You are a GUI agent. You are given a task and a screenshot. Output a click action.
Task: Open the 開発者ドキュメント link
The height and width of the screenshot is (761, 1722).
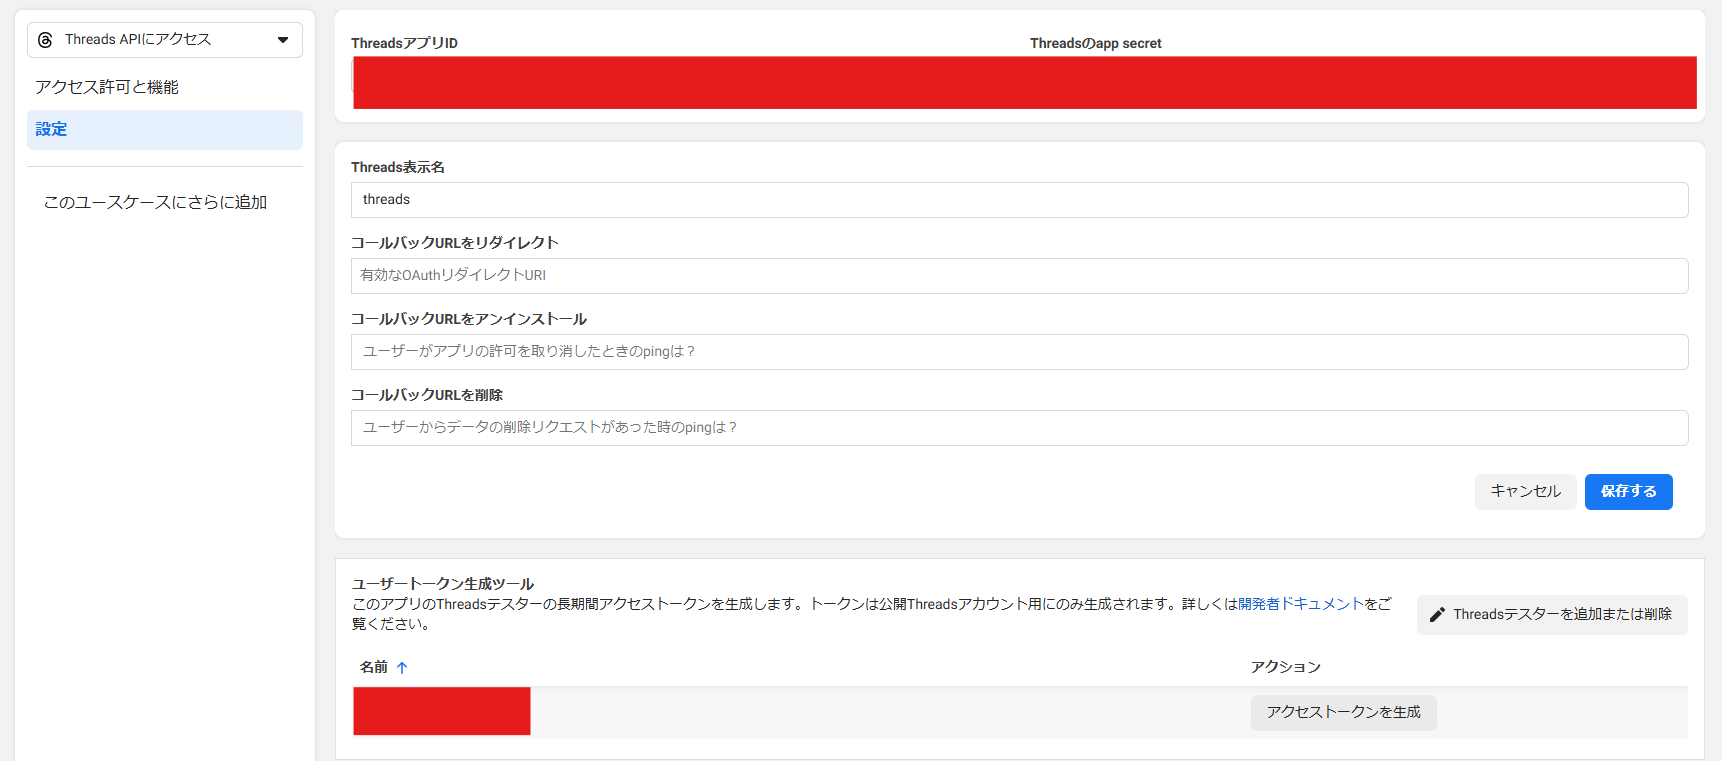pyautogui.click(x=1301, y=604)
